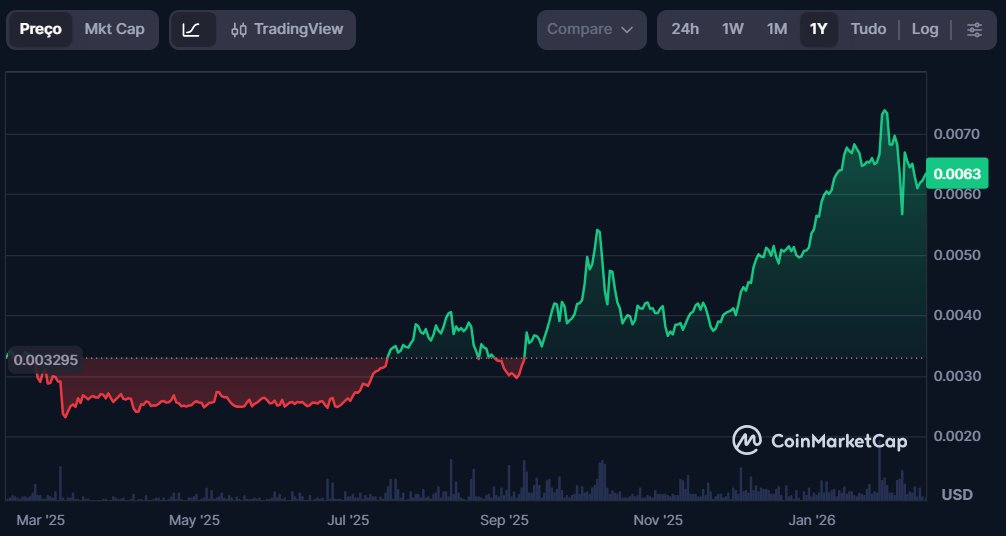Image resolution: width=1006 pixels, height=536 pixels.
Task: Click the Sep '25 date label
Action: click(x=504, y=521)
